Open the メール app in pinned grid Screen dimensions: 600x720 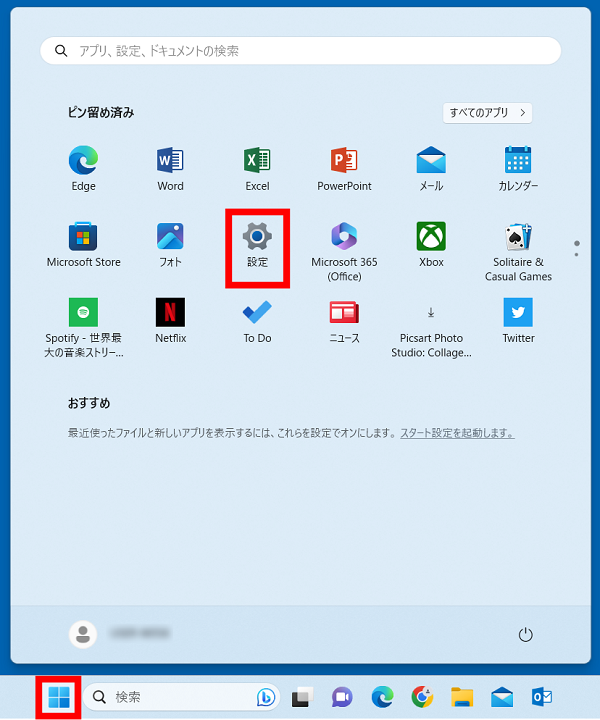point(431,169)
